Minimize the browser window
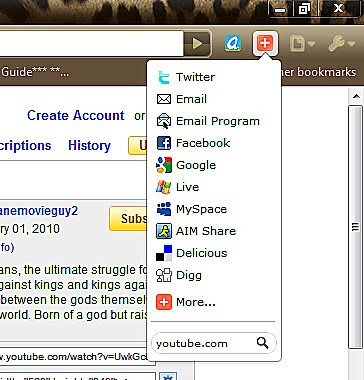Viewport: 364px width, 380px height. coord(280,9)
